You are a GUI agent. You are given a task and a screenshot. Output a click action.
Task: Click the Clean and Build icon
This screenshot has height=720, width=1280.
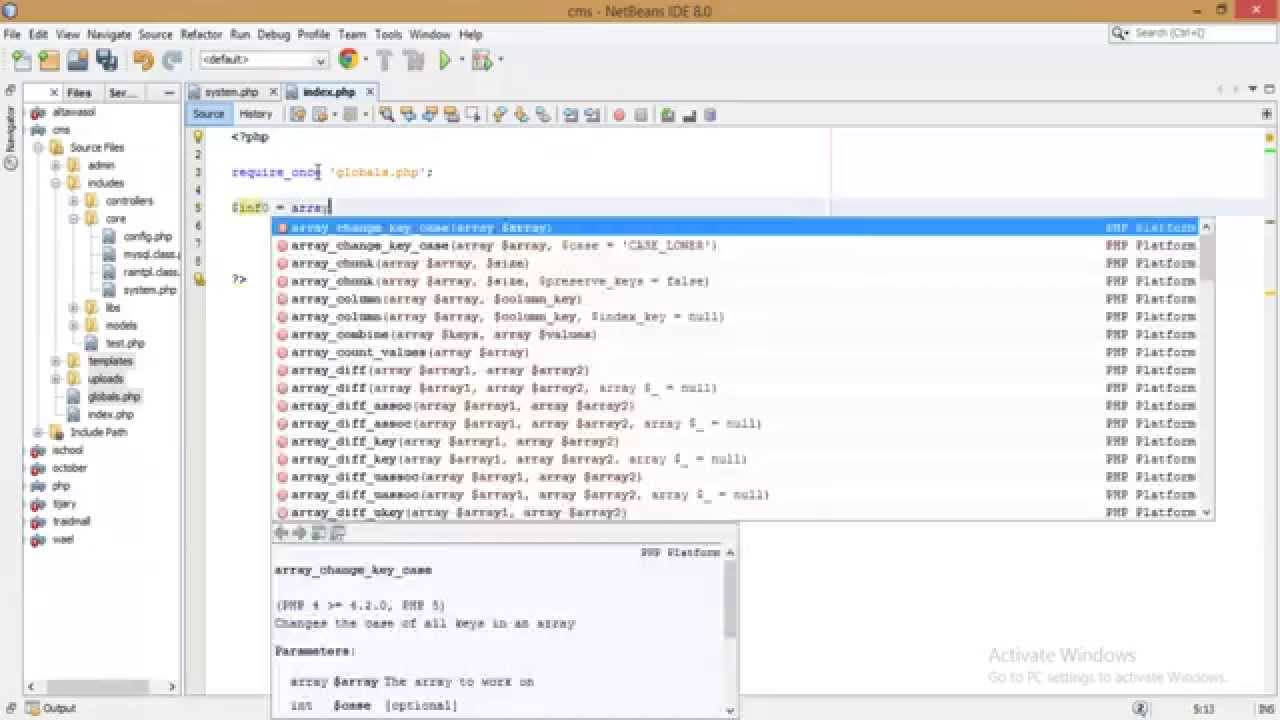(414, 60)
